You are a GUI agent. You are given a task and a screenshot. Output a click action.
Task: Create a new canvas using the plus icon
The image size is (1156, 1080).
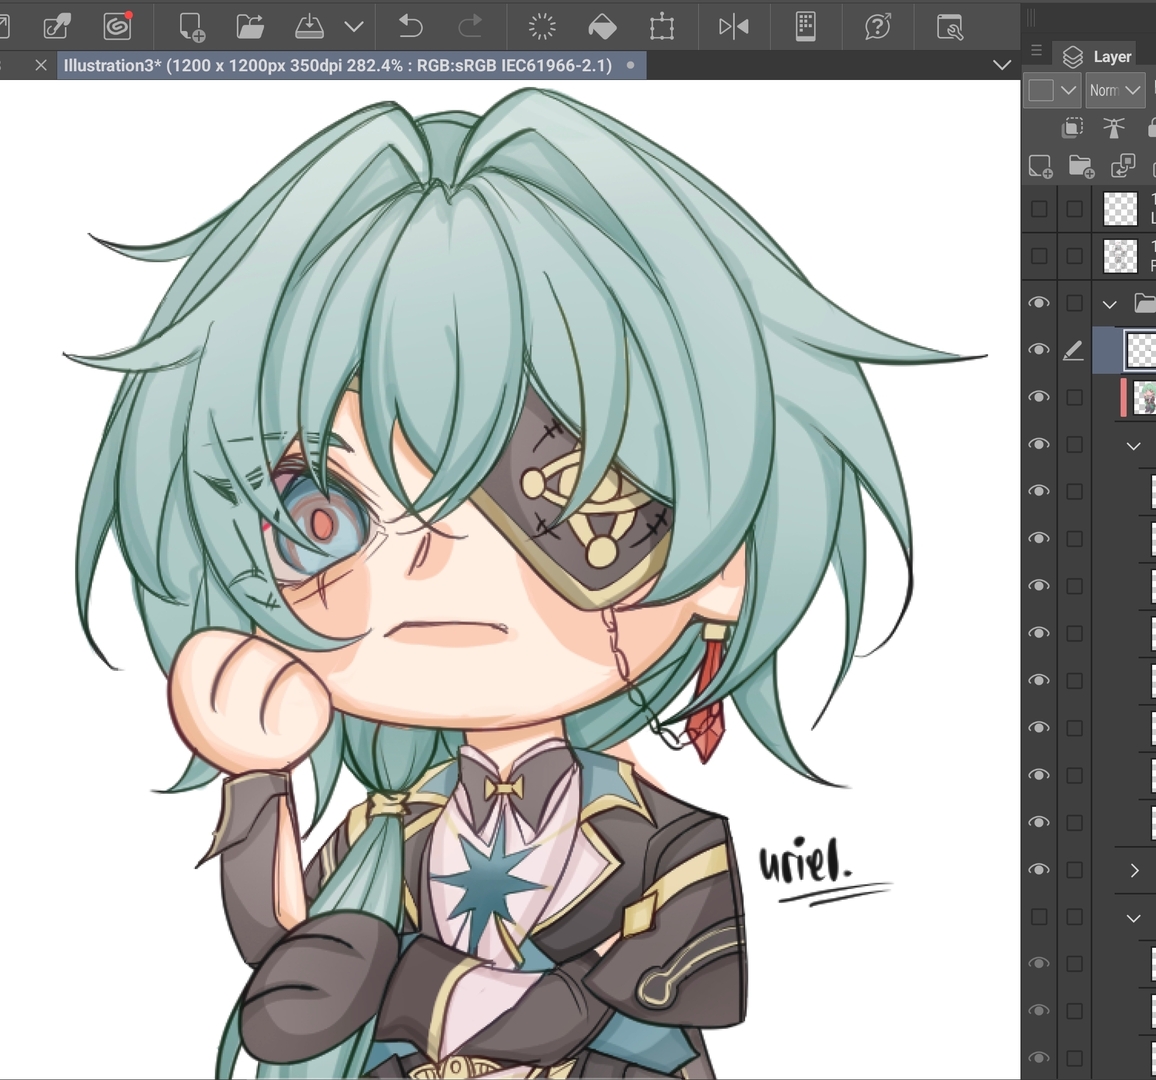190,27
